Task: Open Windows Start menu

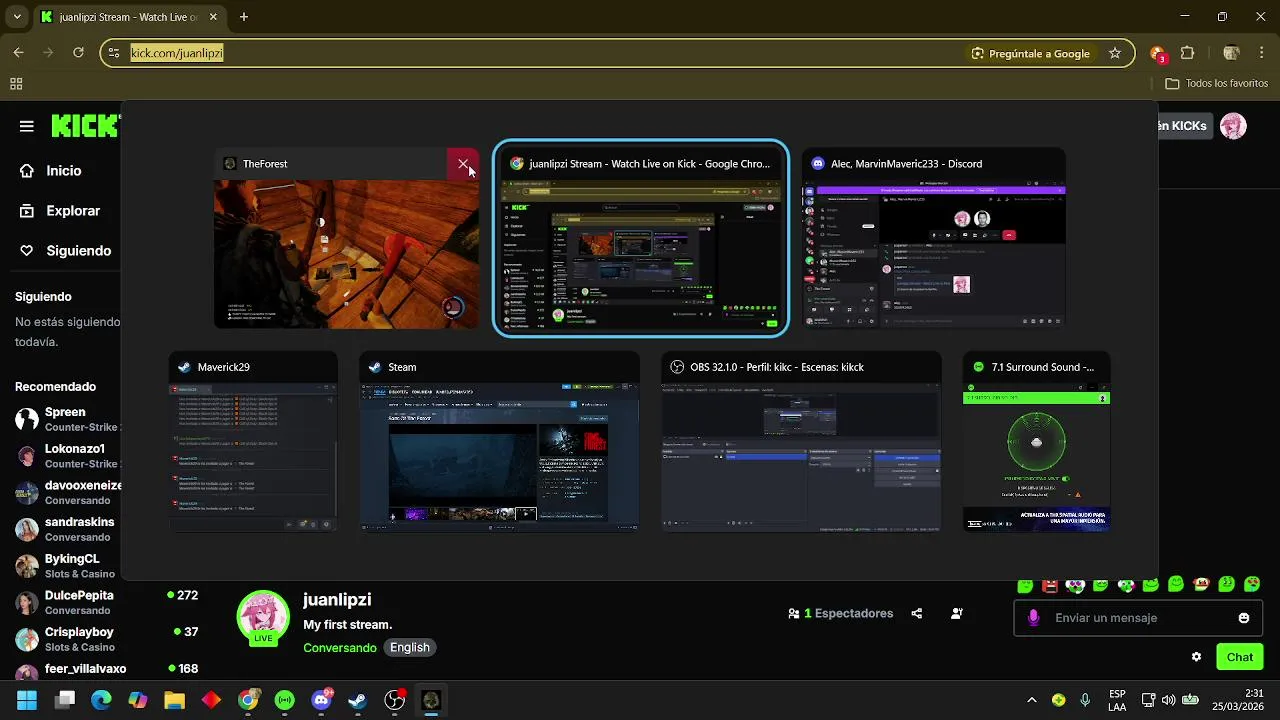Action: coord(27,700)
